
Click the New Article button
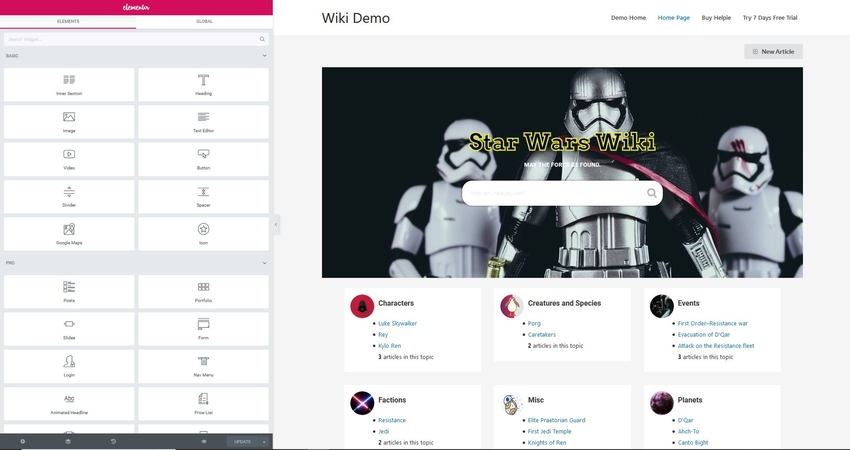773,52
